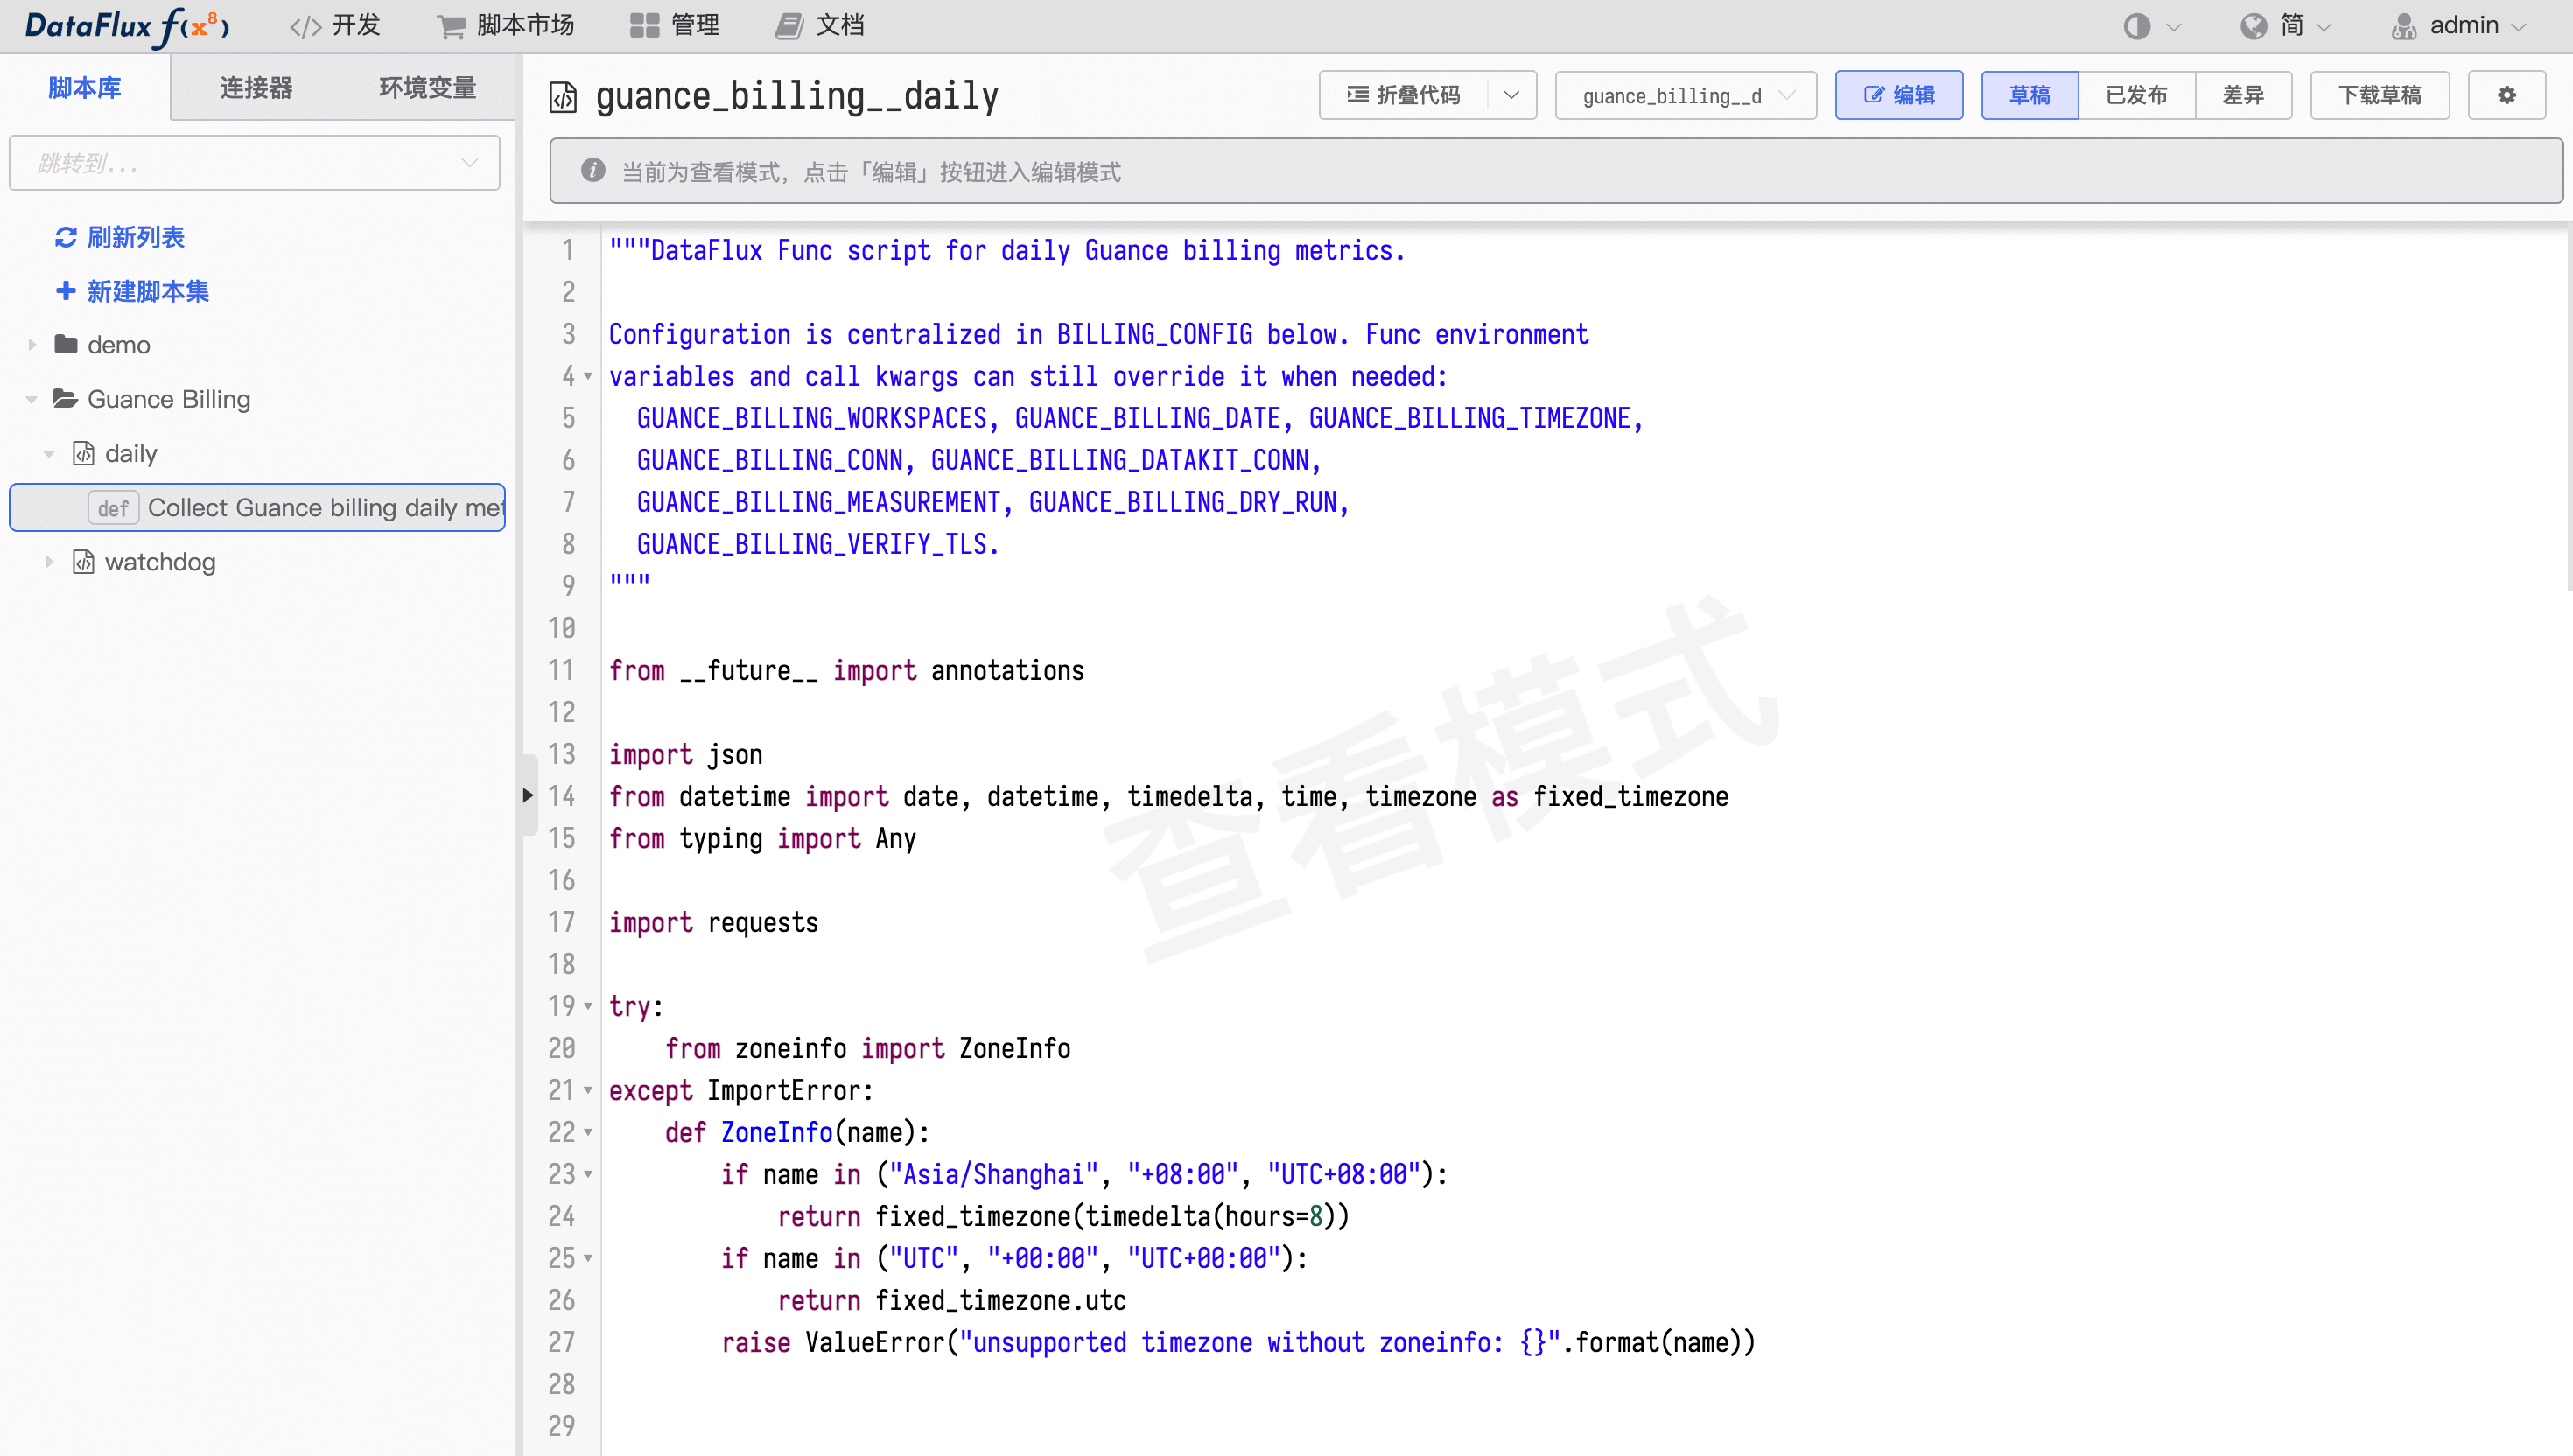Viewport: 2573px width, 1456px height.
Task: Click the globe language icon
Action: (x=2254, y=26)
